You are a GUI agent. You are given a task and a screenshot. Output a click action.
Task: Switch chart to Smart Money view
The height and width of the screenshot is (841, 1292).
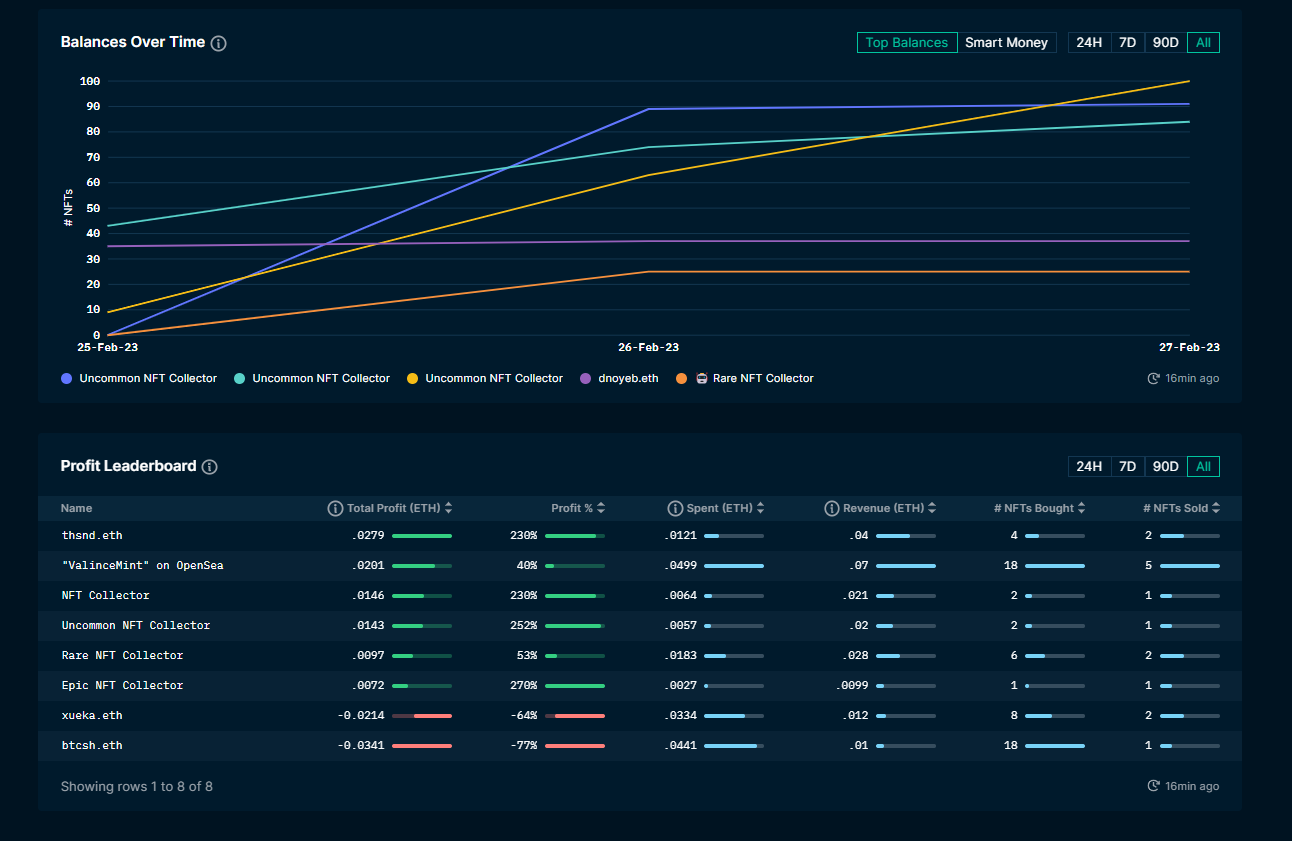(1006, 43)
